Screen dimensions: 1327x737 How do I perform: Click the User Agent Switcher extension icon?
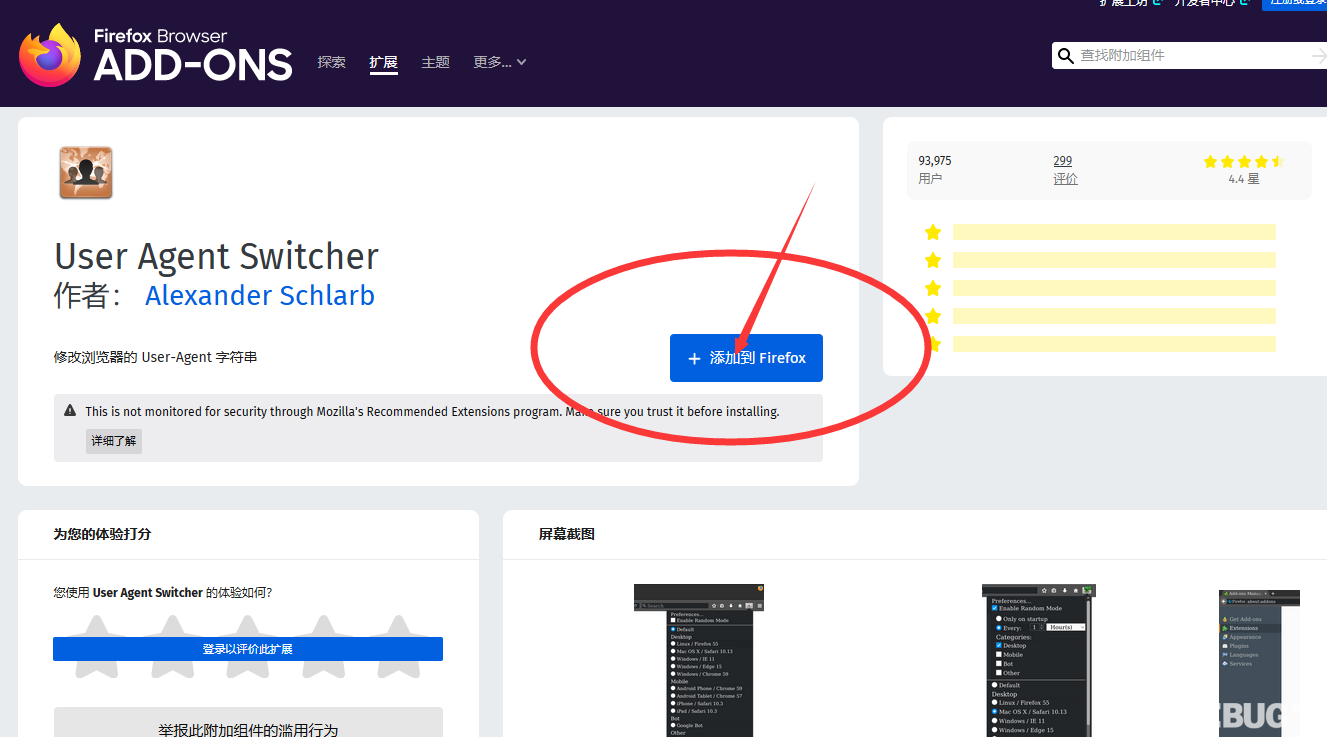pyautogui.click(x=86, y=172)
